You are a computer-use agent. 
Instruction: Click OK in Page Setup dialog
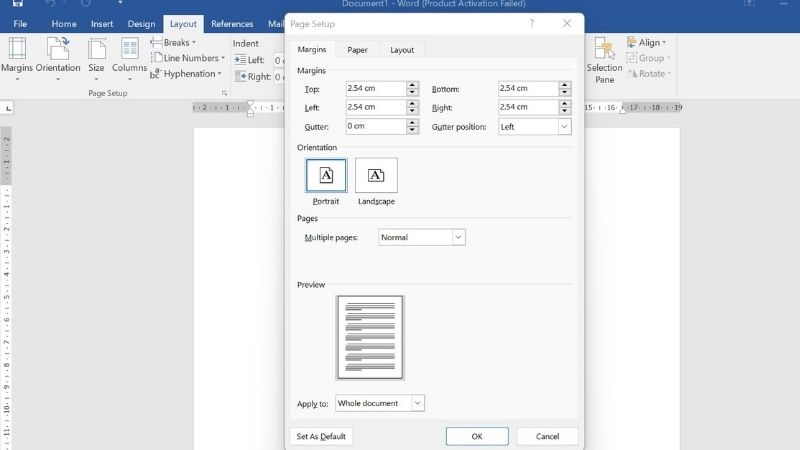coord(477,436)
